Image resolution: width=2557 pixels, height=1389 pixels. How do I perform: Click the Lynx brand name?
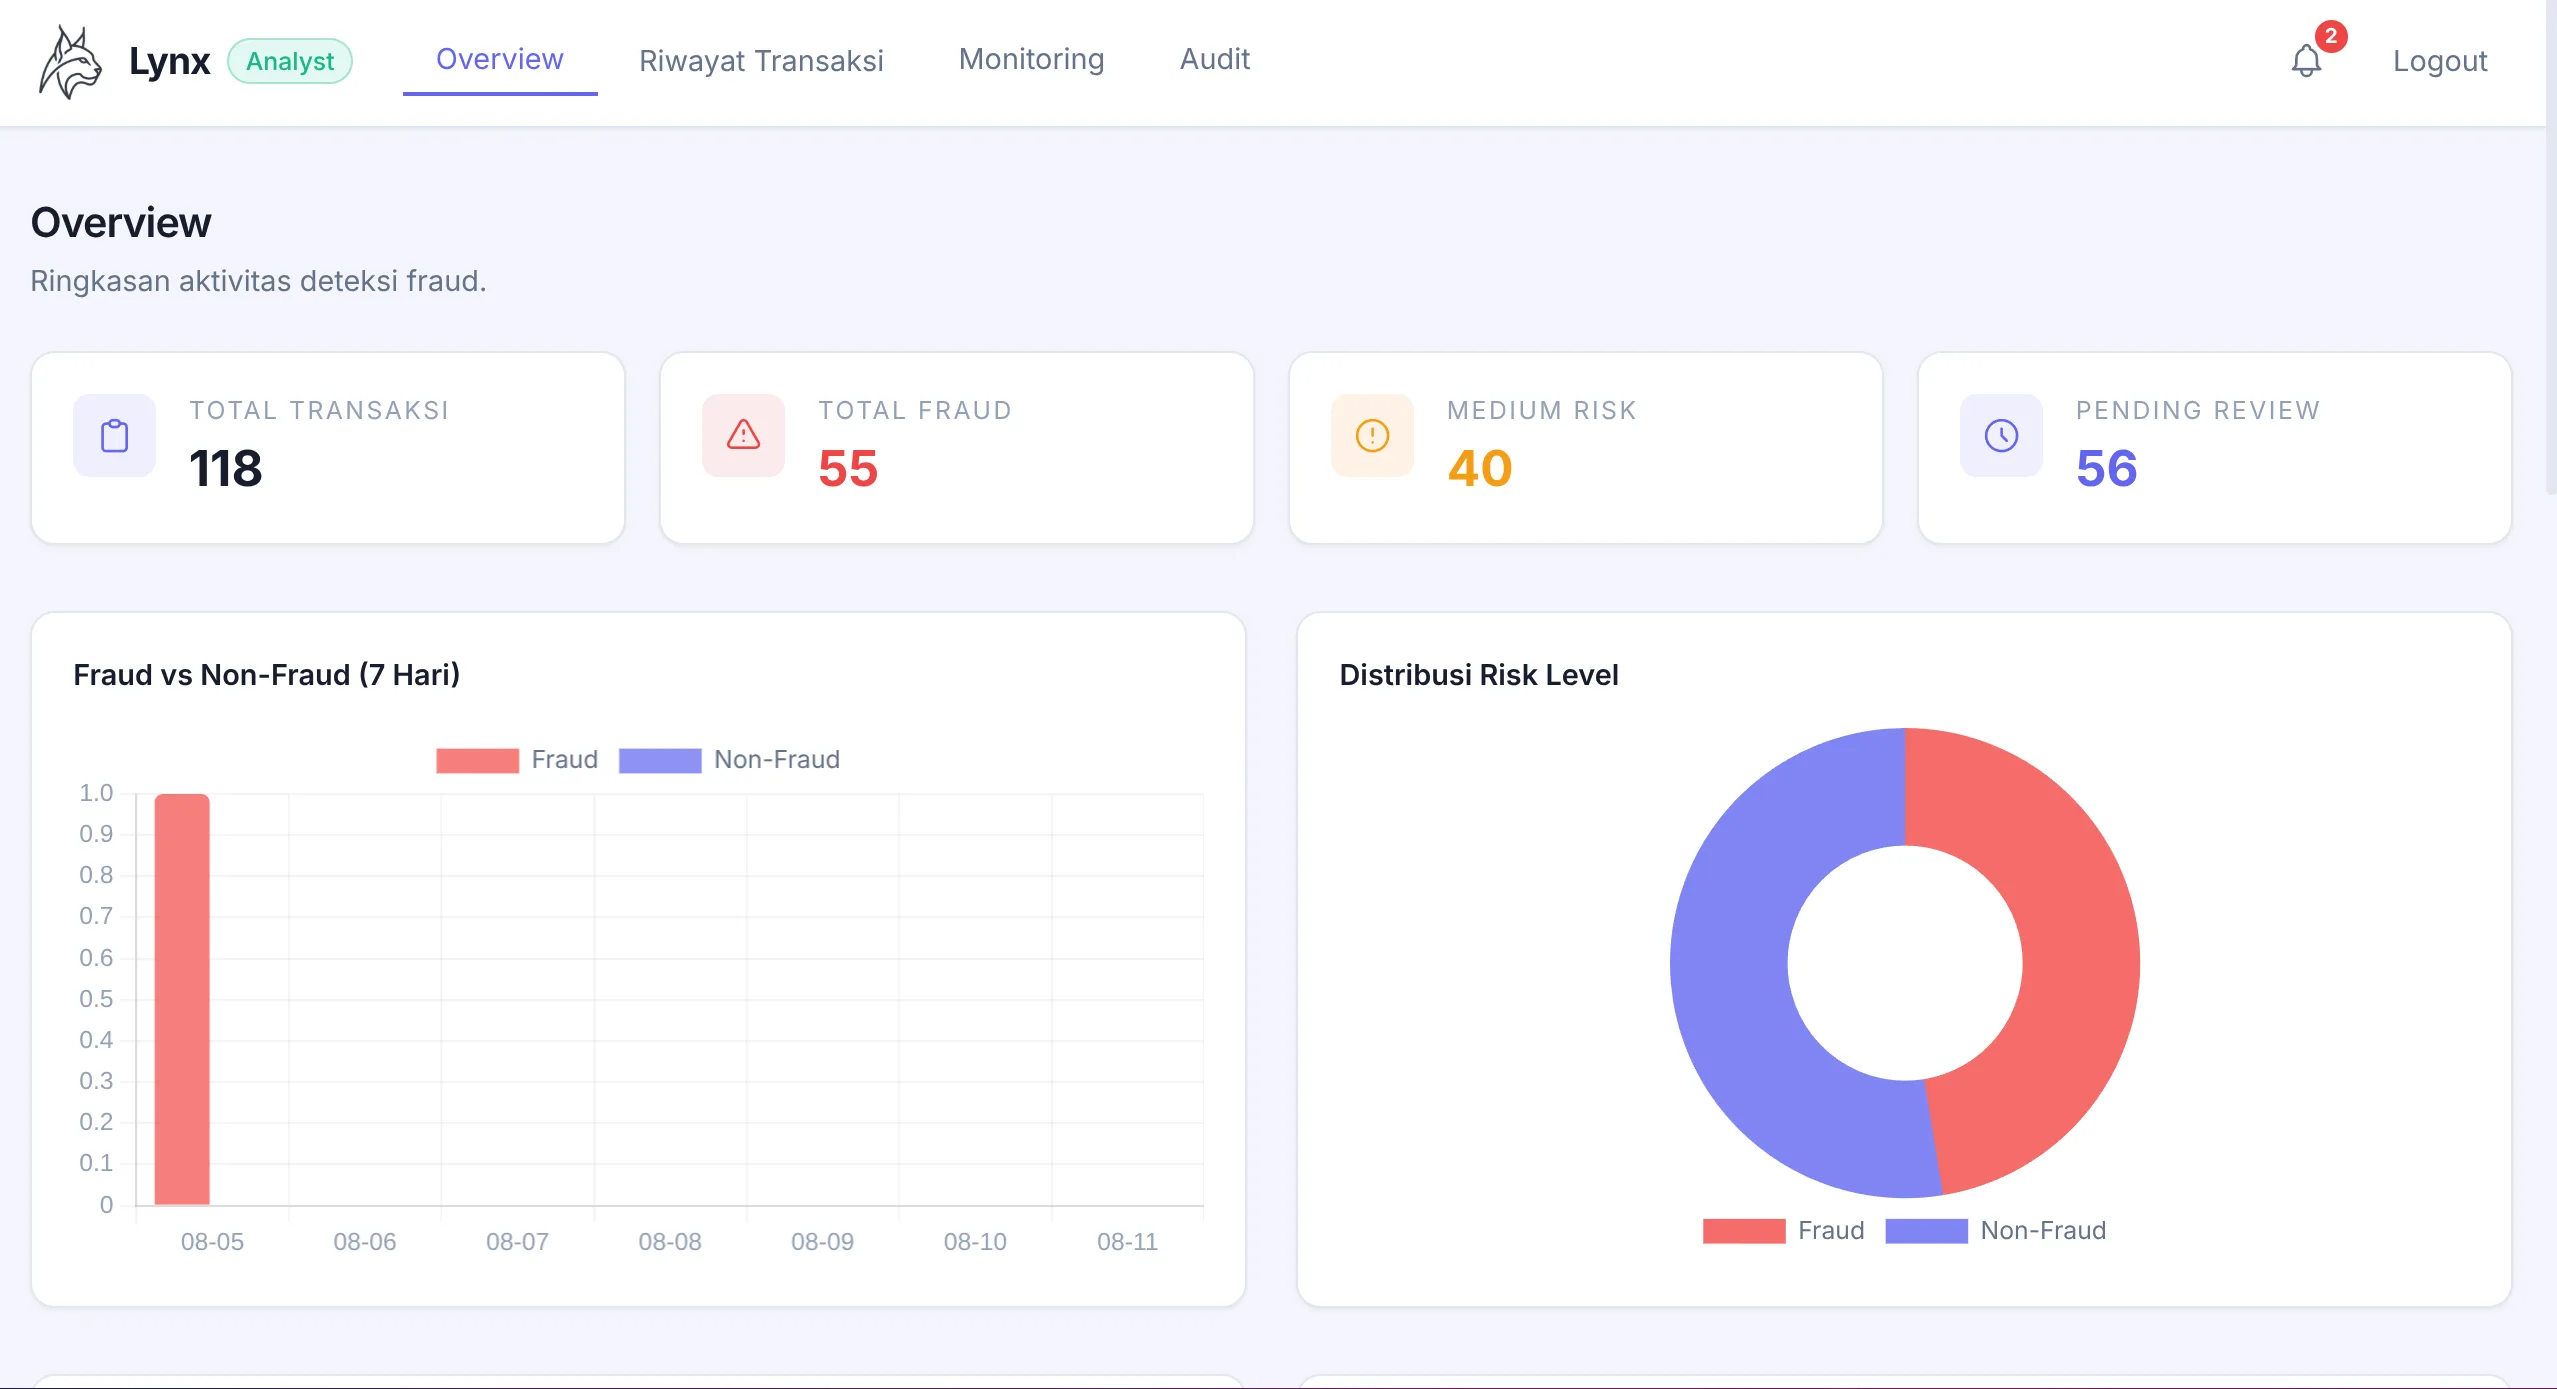click(x=170, y=61)
